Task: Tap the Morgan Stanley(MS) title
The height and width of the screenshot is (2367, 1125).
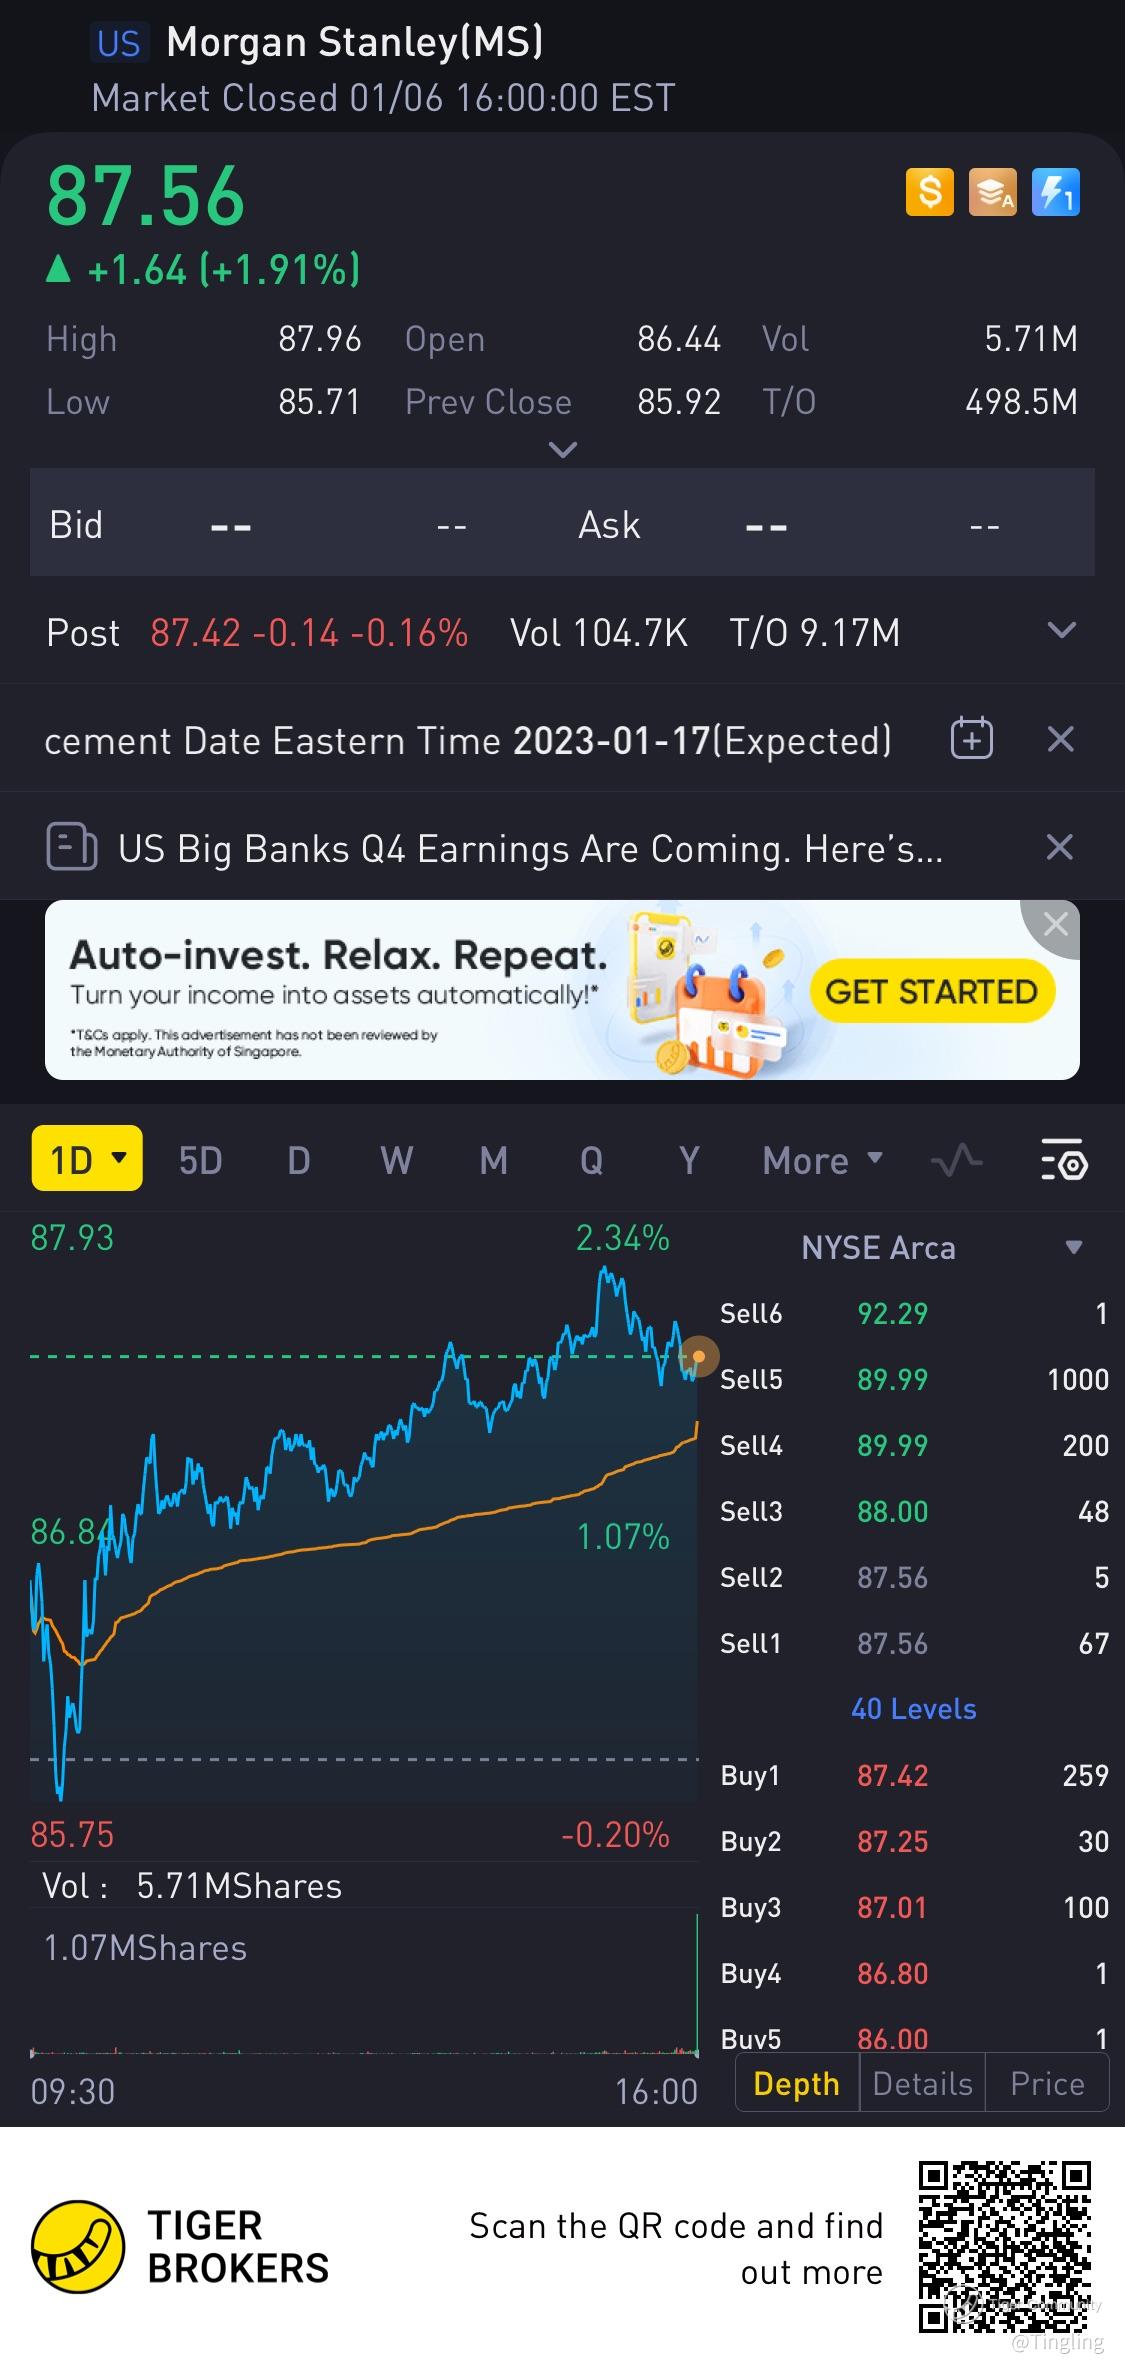Action: (x=355, y=42)
